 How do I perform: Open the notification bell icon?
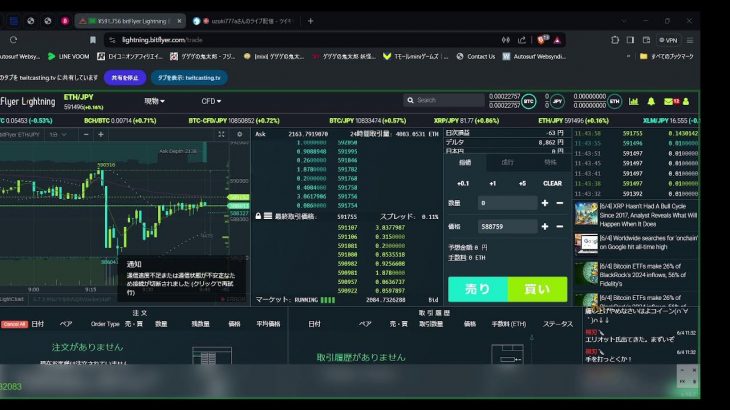tap(651, 101)
